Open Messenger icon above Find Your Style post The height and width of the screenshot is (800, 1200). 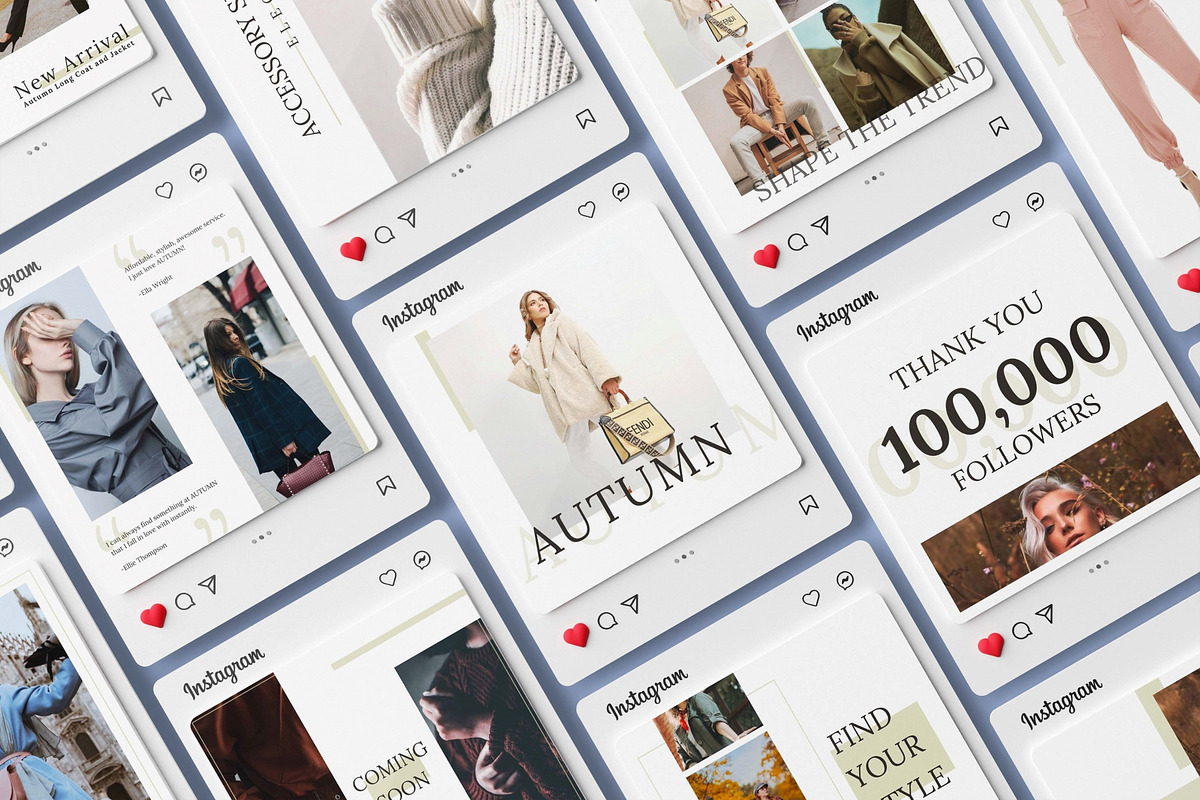tap(845, 580)
